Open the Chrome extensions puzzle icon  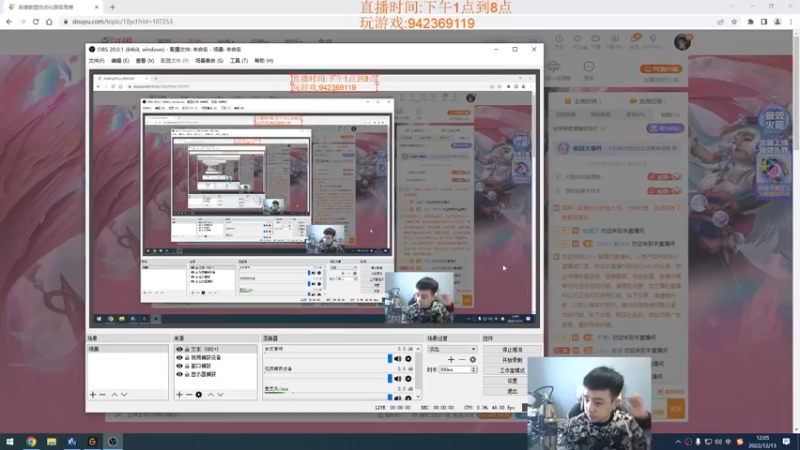tap(751, 21)
